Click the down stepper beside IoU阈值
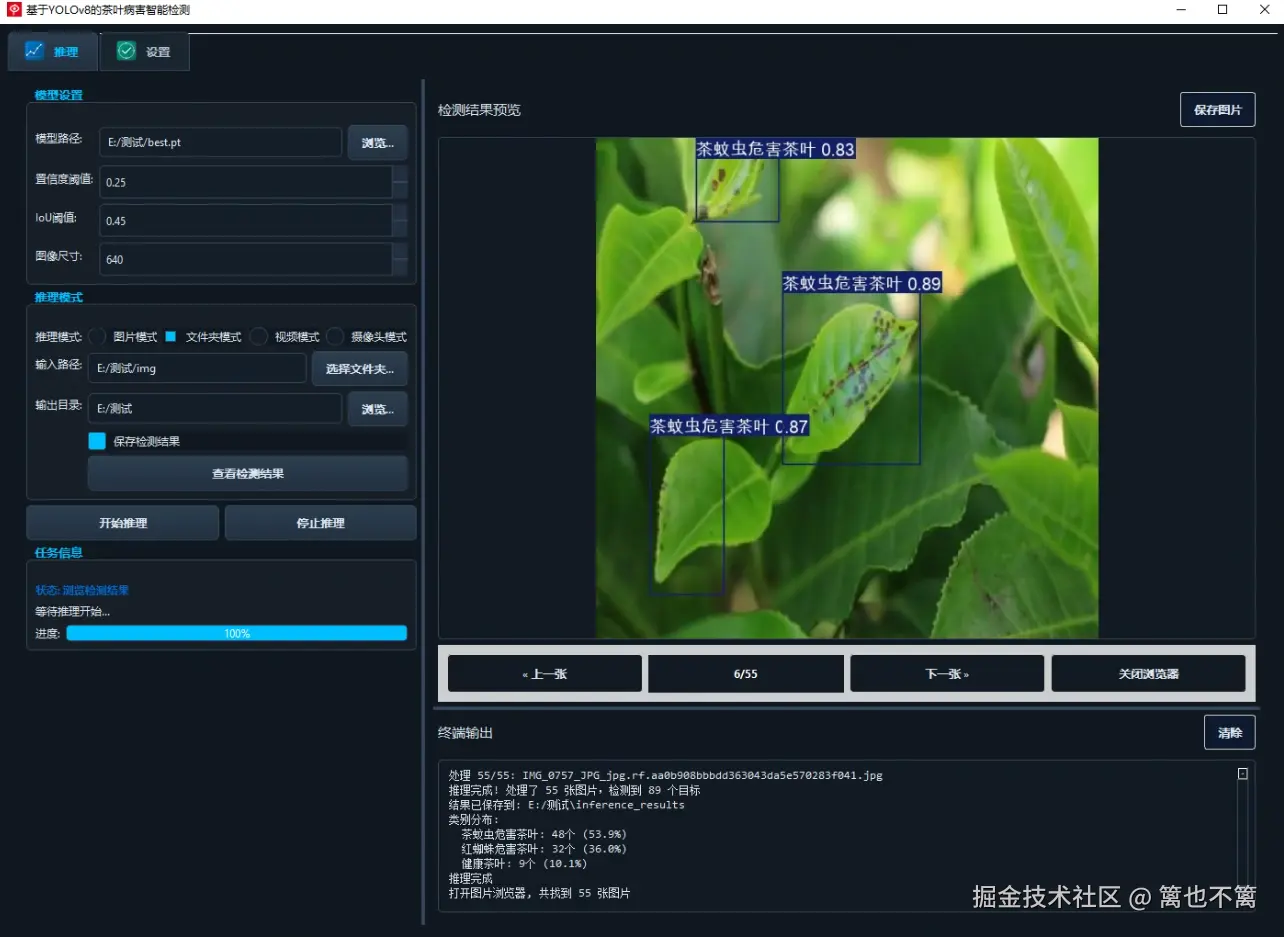Screen dimensions: 1284x937 point(400,228)
